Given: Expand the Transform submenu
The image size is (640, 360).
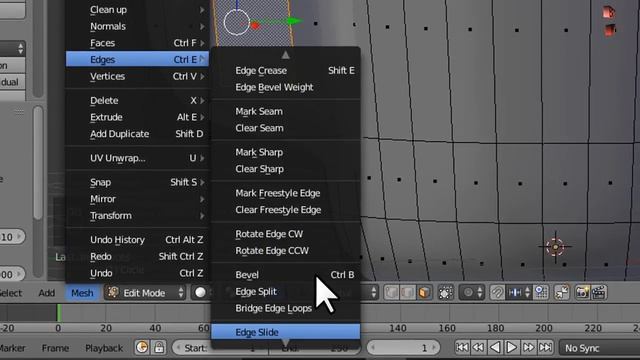Looking at the screenshot, I should click(x=137, y=216).
